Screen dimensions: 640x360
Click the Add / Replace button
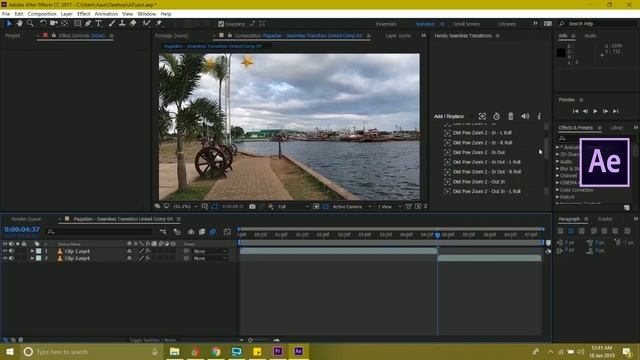(x=449, y=116)
